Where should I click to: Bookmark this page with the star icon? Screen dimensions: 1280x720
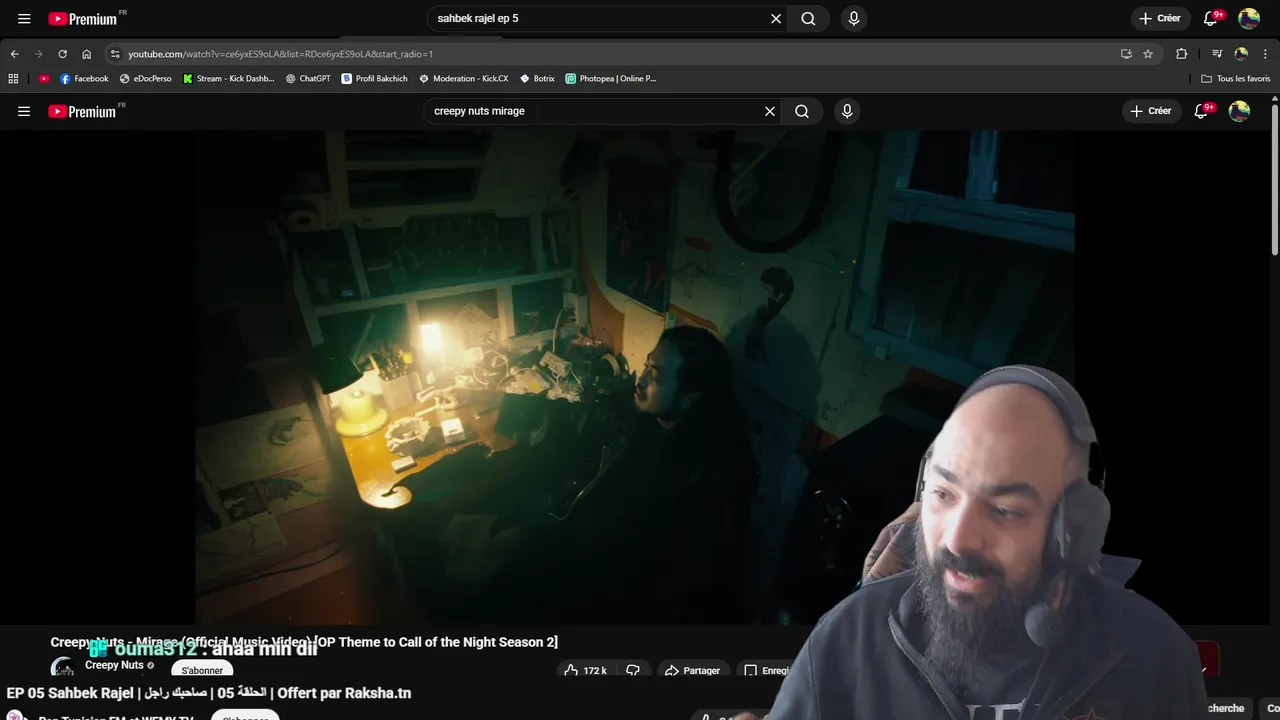click(1148, 54)
